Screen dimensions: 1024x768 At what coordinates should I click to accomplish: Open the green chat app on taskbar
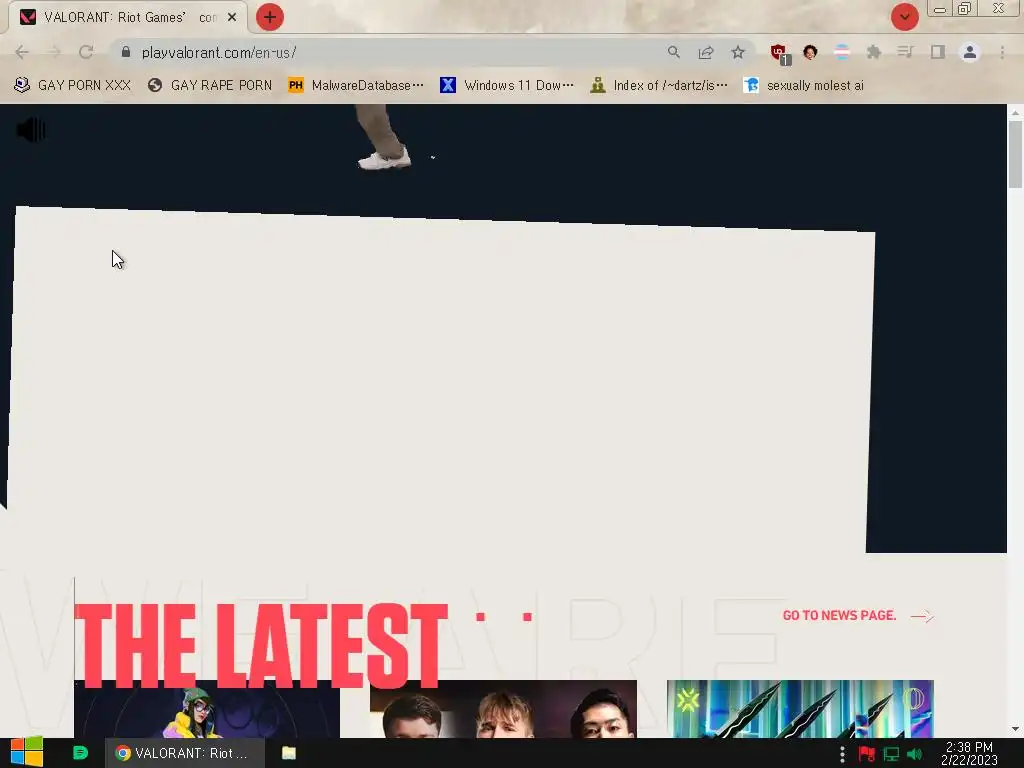point(80,753)
